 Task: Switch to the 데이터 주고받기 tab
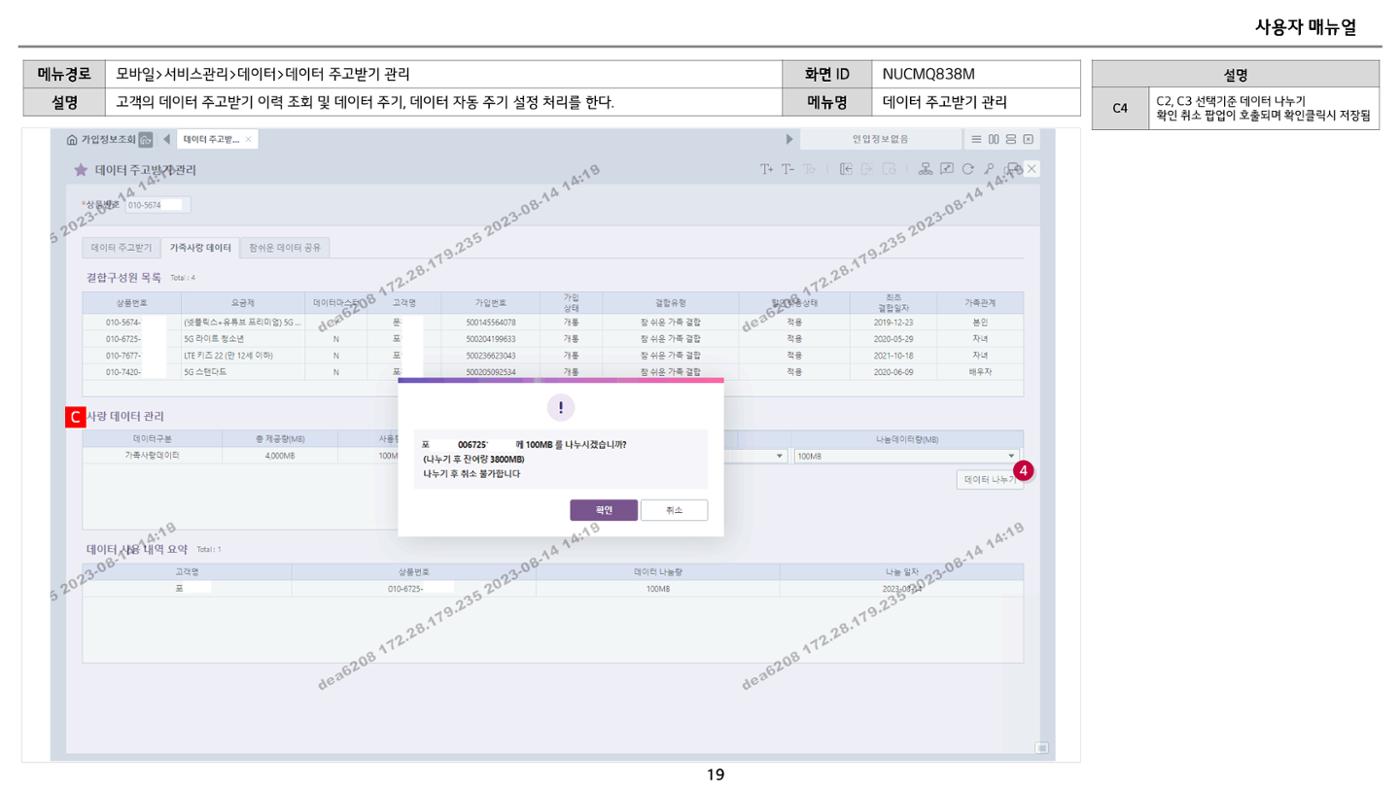pyautogui.click(x=121, y=247)
